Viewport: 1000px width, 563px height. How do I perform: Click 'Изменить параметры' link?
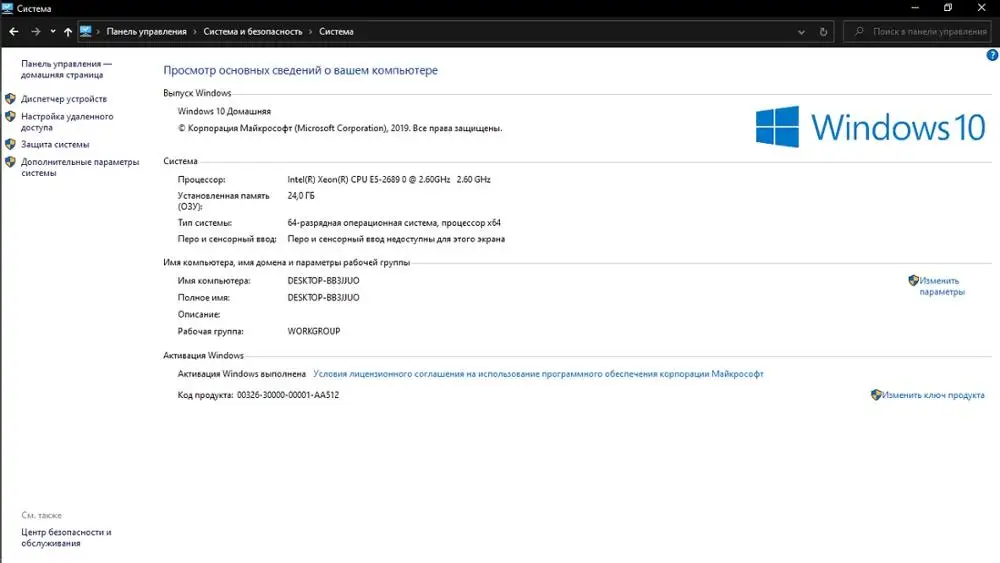(942, 286)
